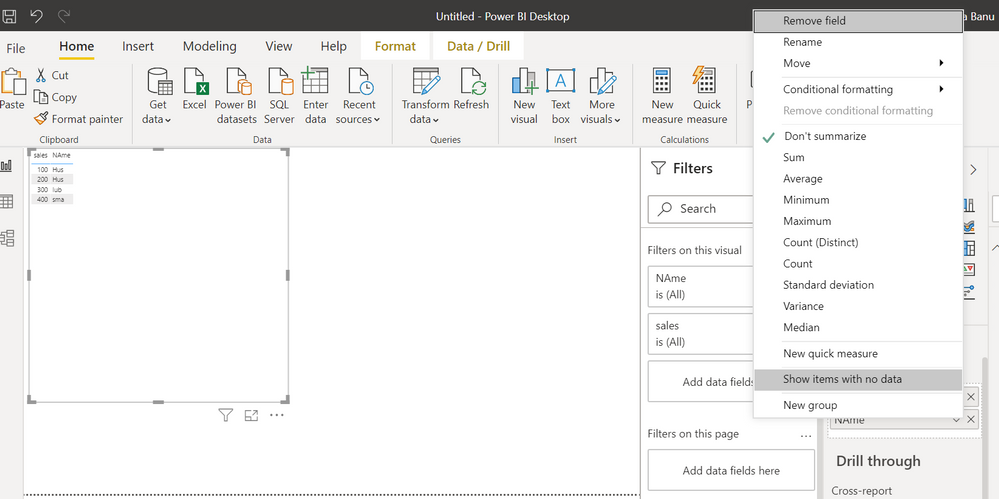
Task: Choose New quick measure in context menu
Action: 858,354
